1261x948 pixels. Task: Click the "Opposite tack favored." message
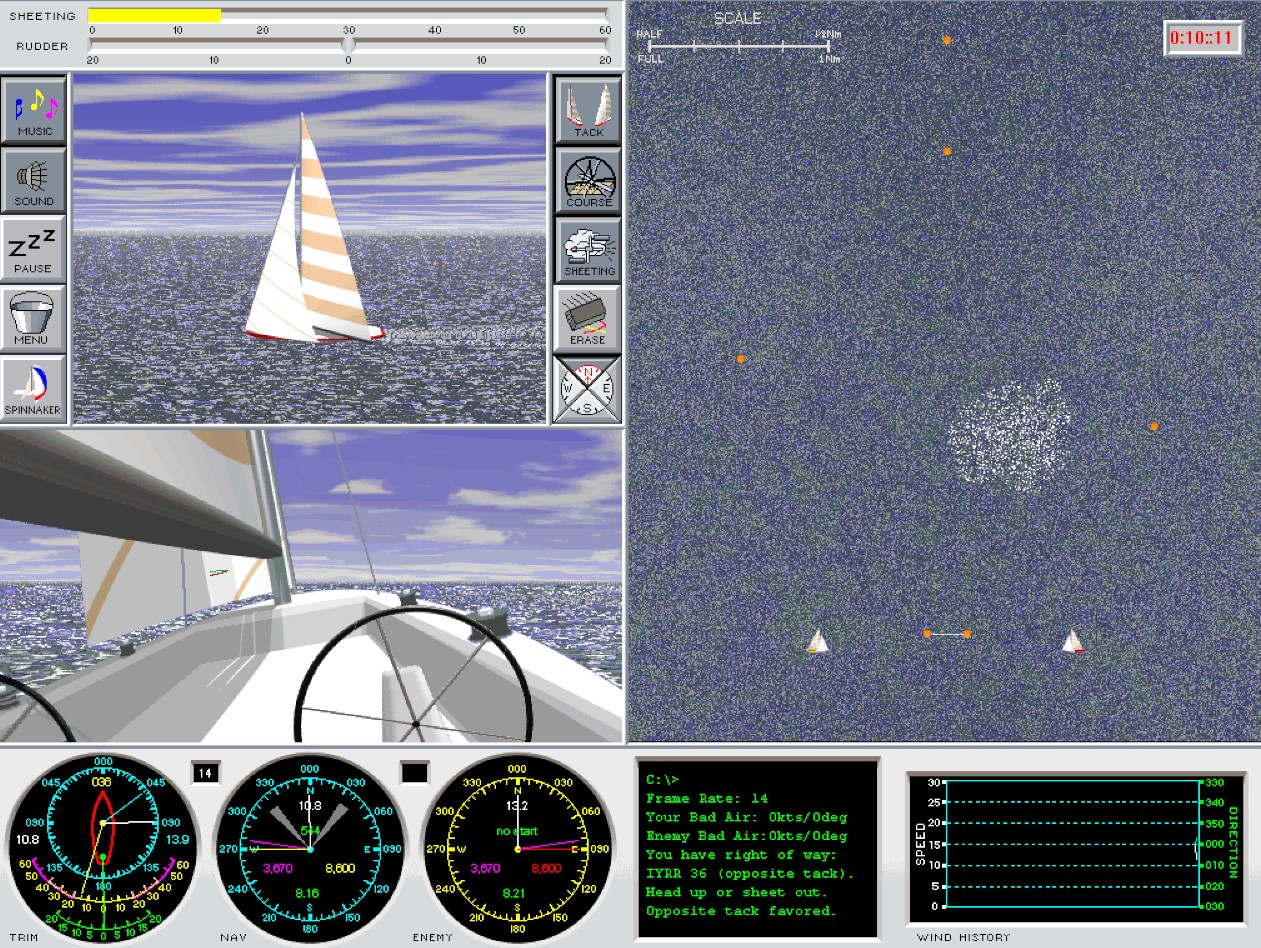tap(741, 911)
